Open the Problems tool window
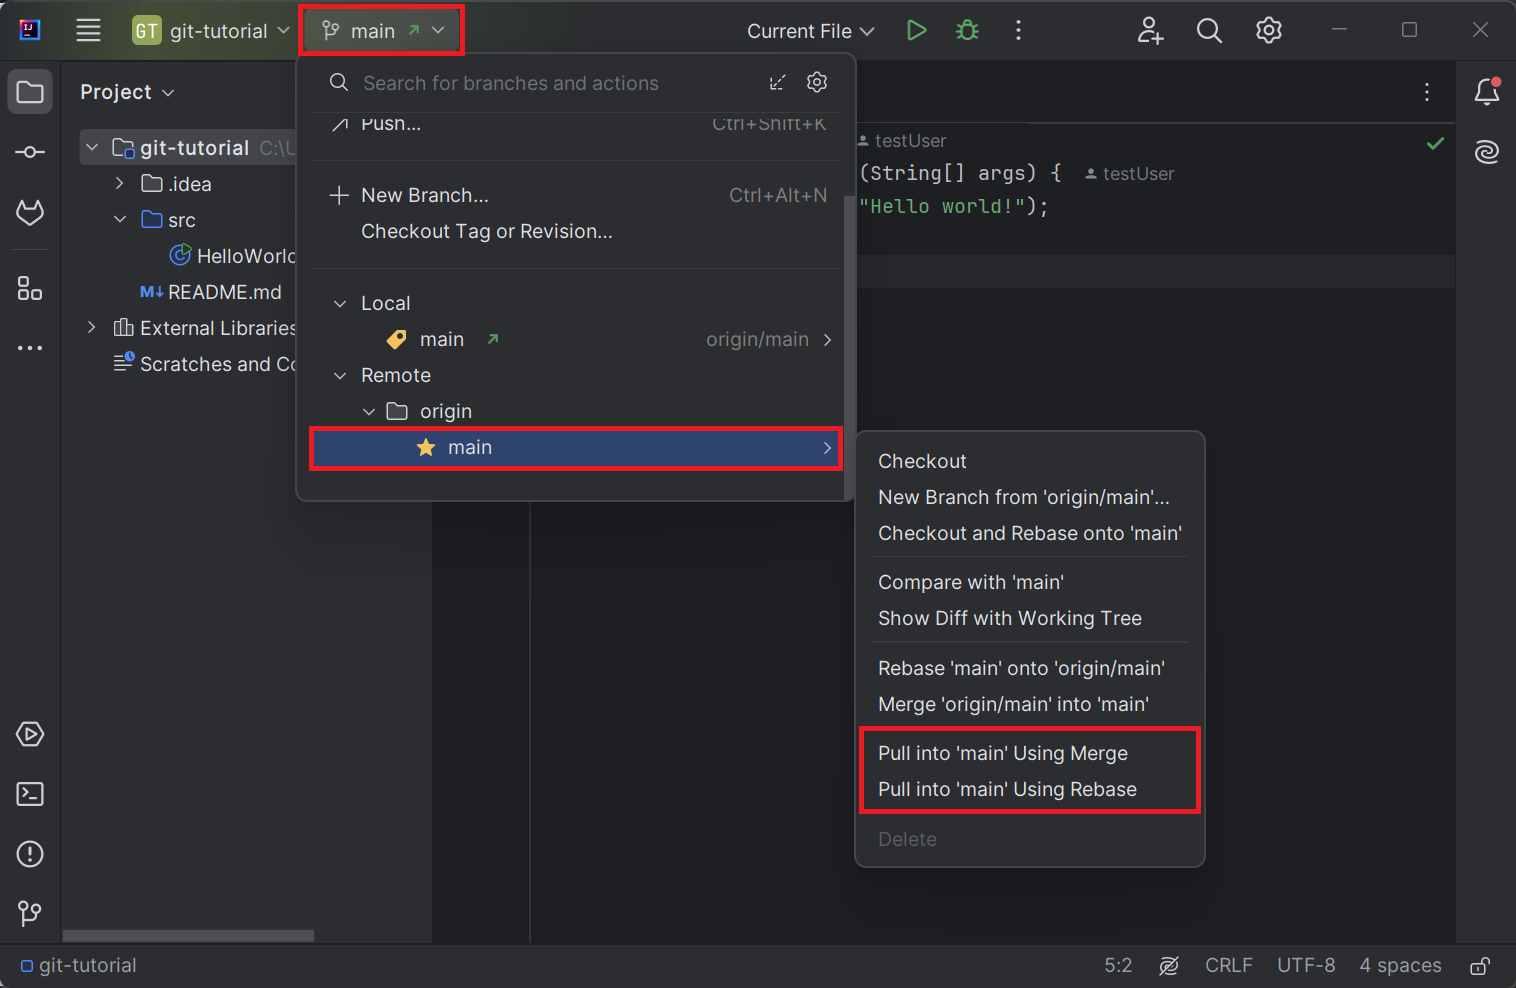Screen dimensions: 1516x988 (30, 854)
